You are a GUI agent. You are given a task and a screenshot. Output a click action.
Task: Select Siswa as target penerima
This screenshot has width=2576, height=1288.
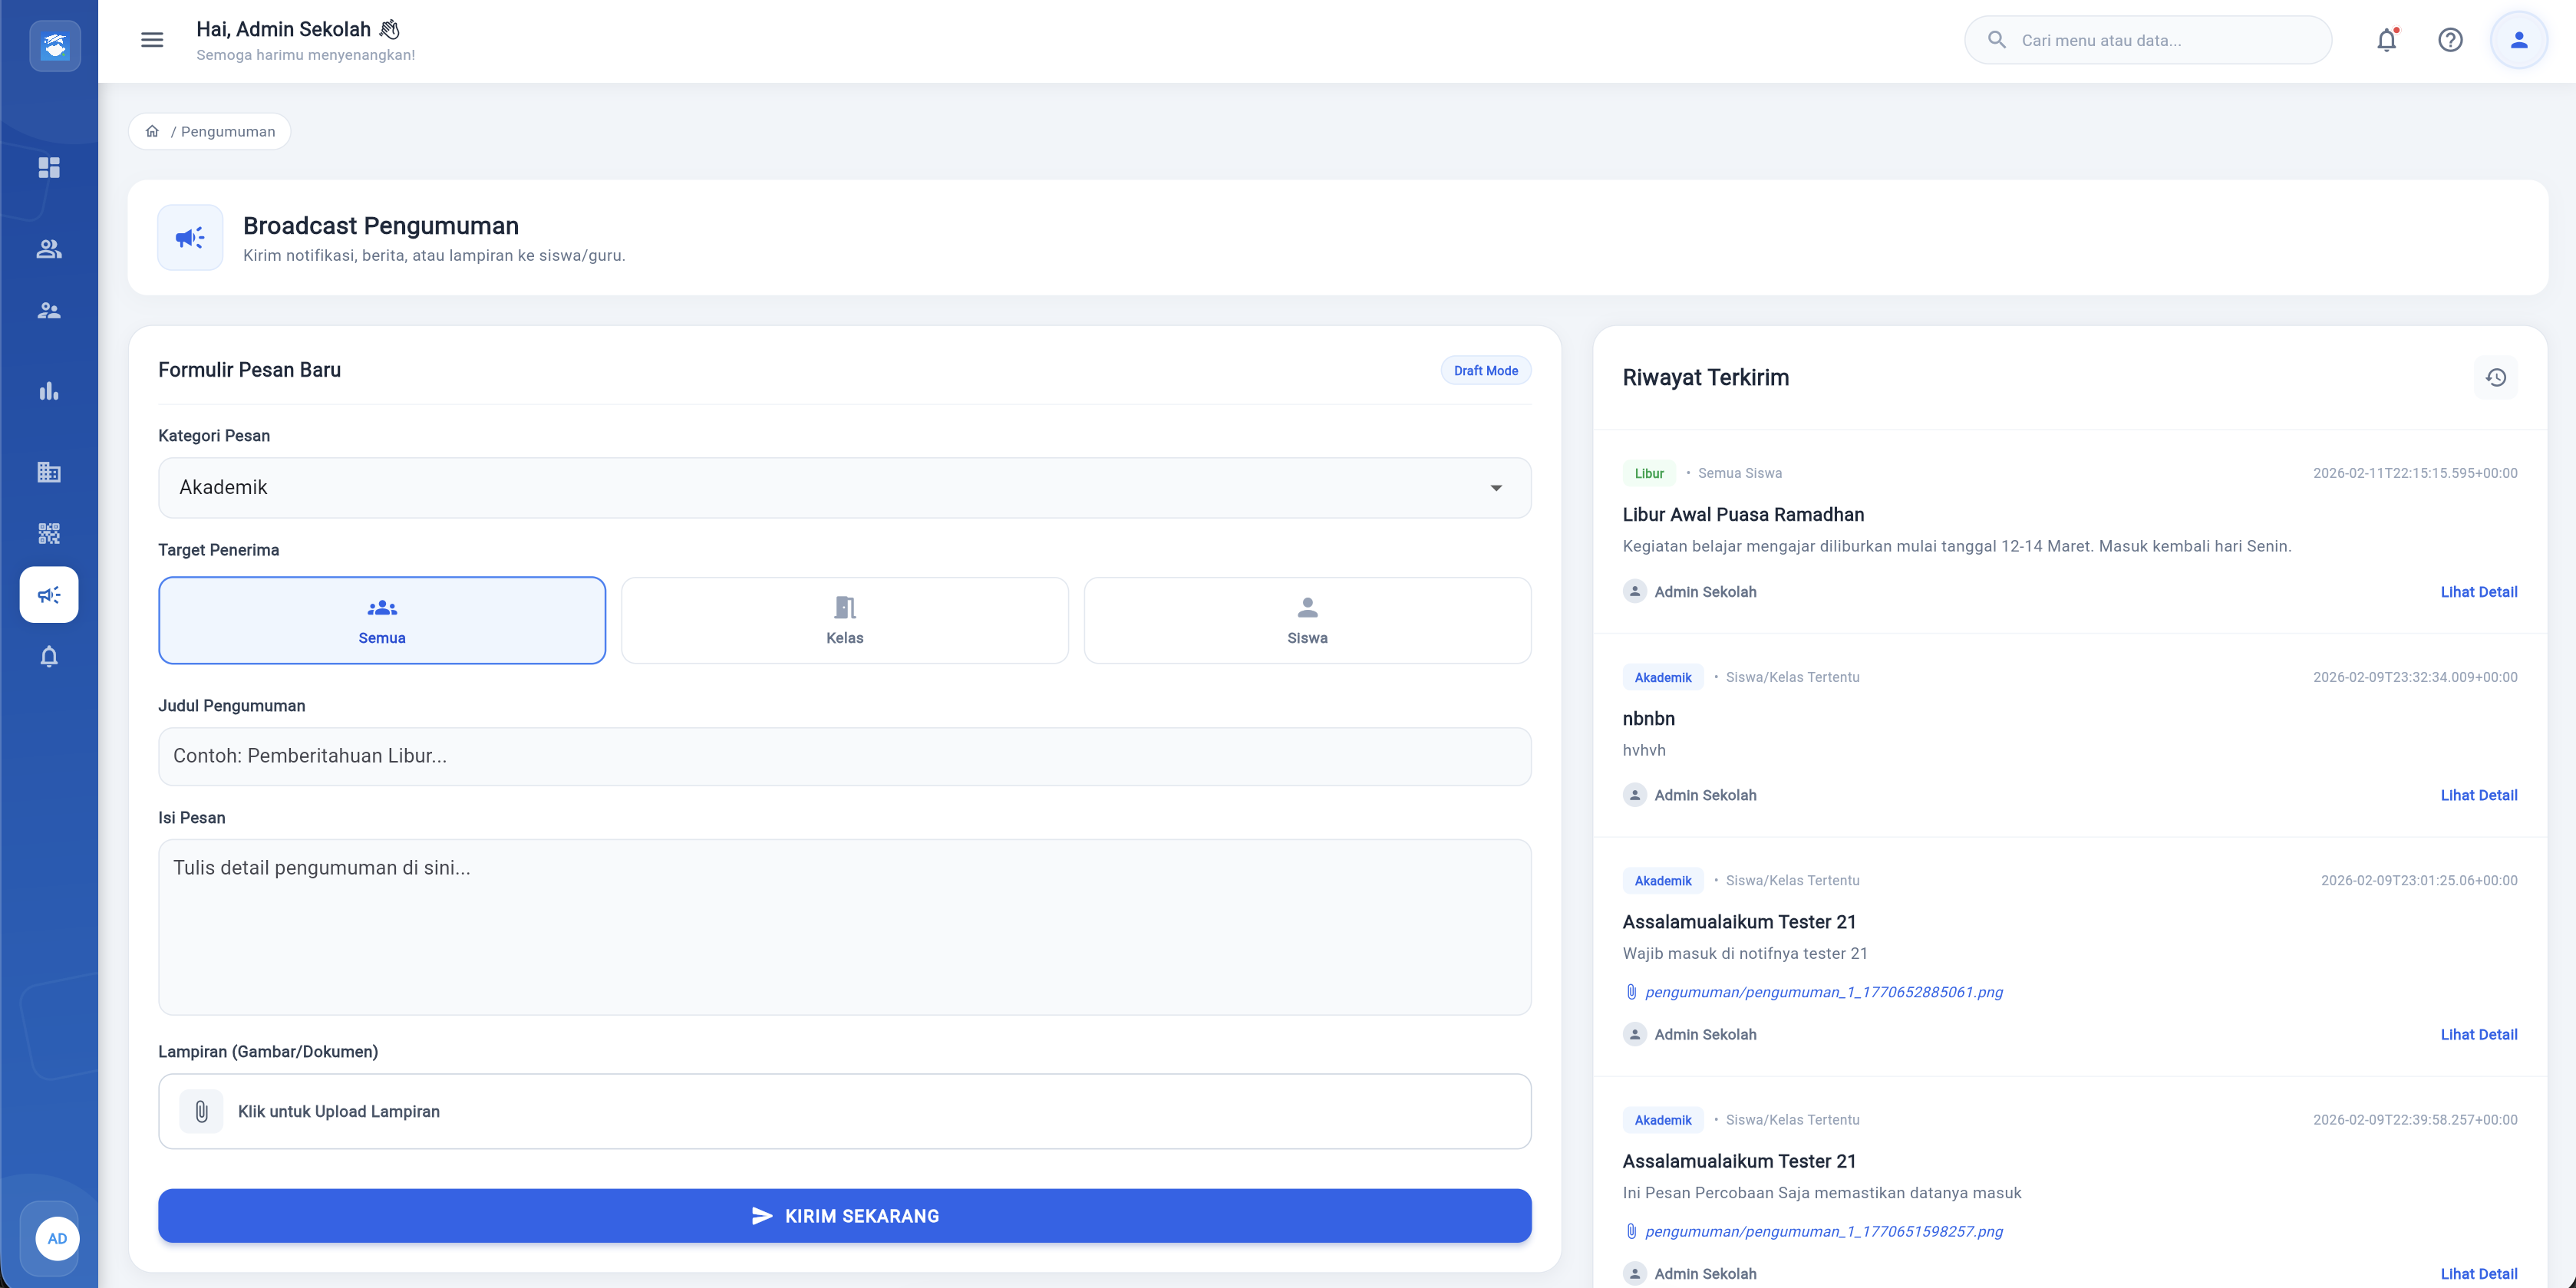tap(1306, 620)
